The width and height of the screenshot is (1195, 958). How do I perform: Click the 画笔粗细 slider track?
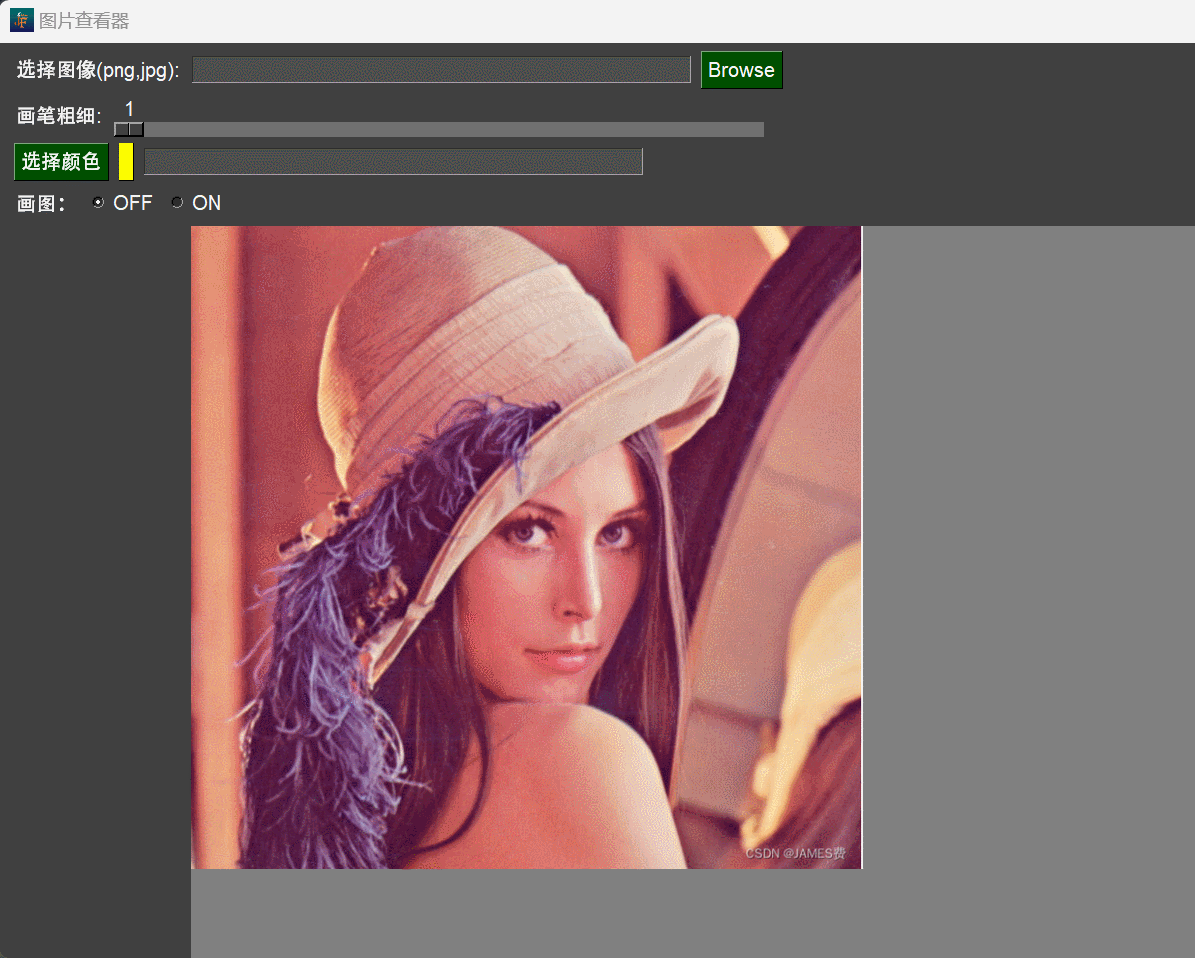(439, 130)
